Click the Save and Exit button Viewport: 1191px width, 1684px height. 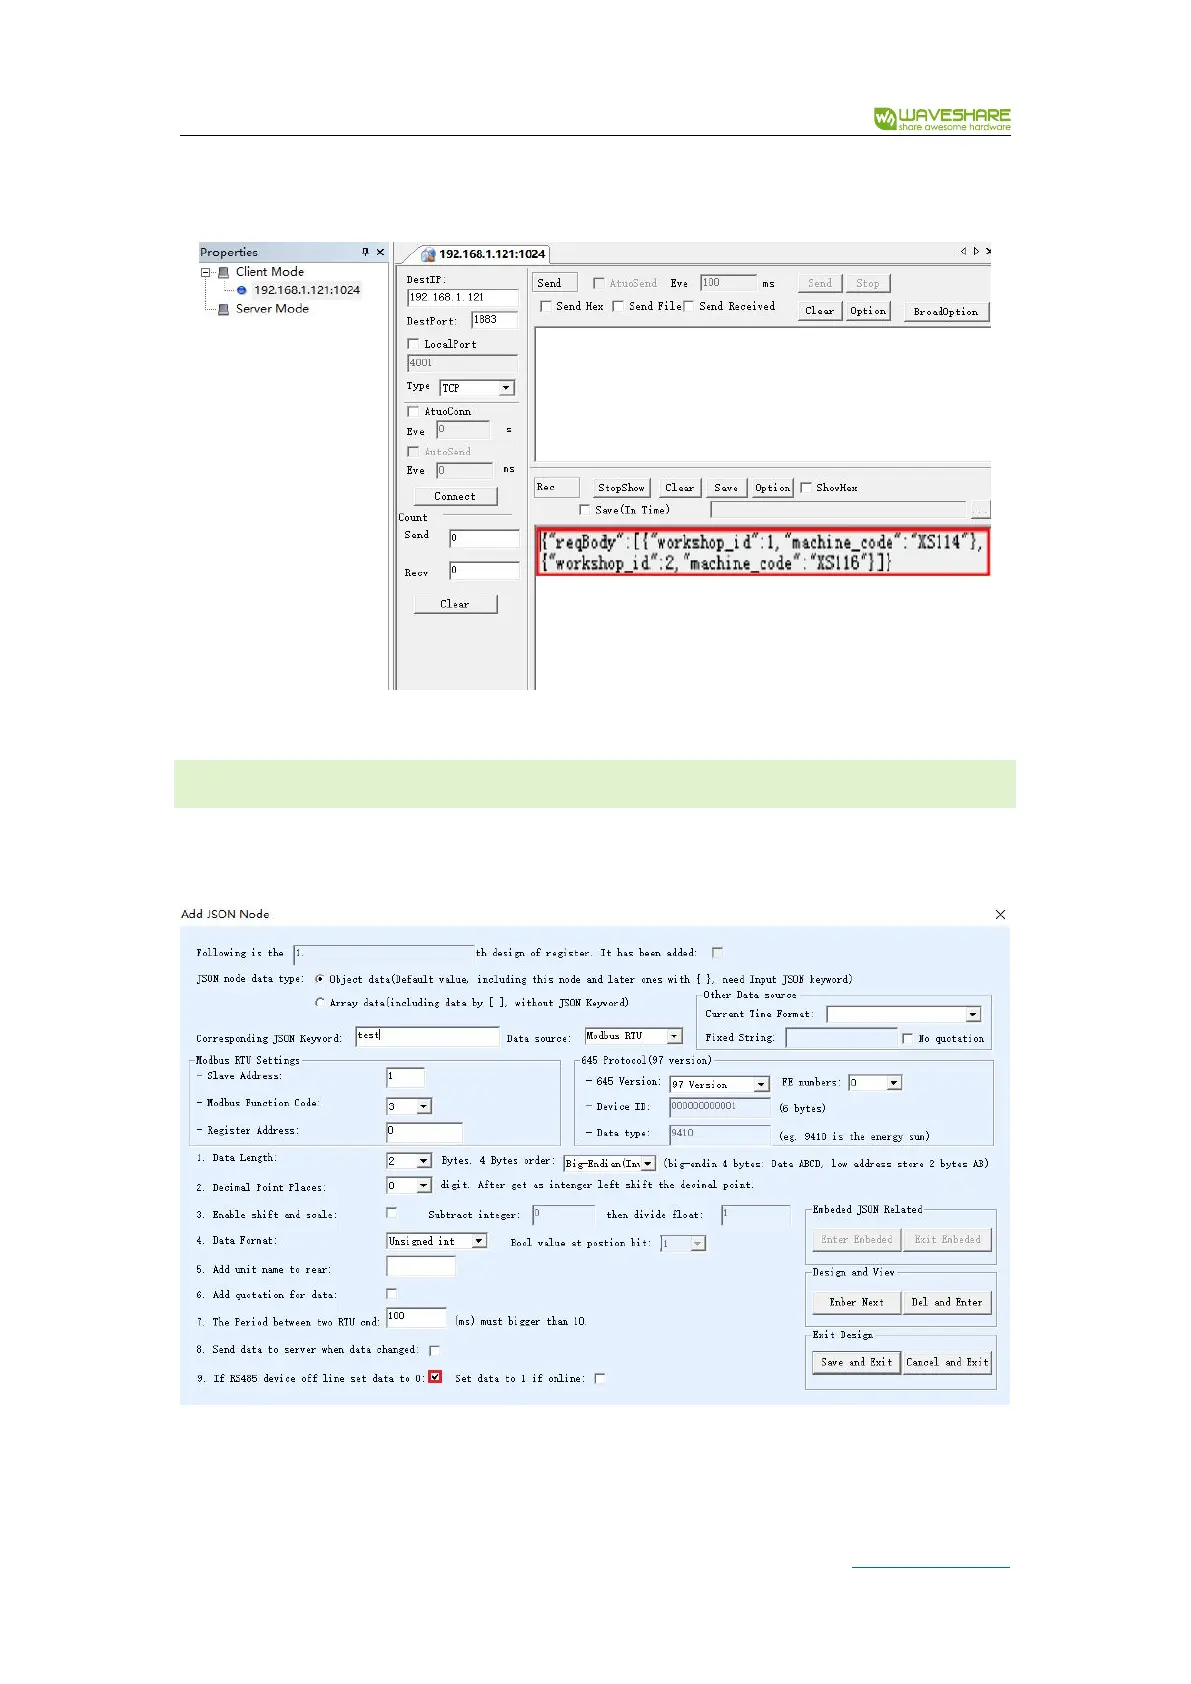857,1362
